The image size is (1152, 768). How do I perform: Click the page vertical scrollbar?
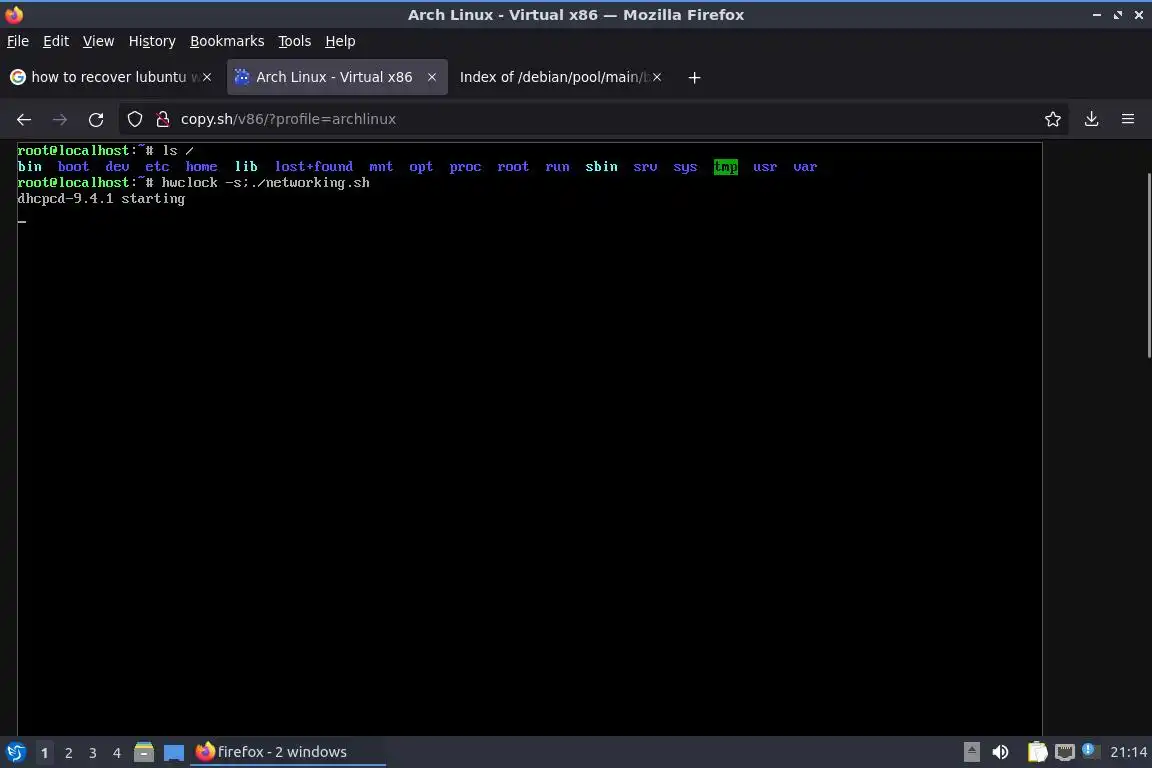click(1148, 265)
